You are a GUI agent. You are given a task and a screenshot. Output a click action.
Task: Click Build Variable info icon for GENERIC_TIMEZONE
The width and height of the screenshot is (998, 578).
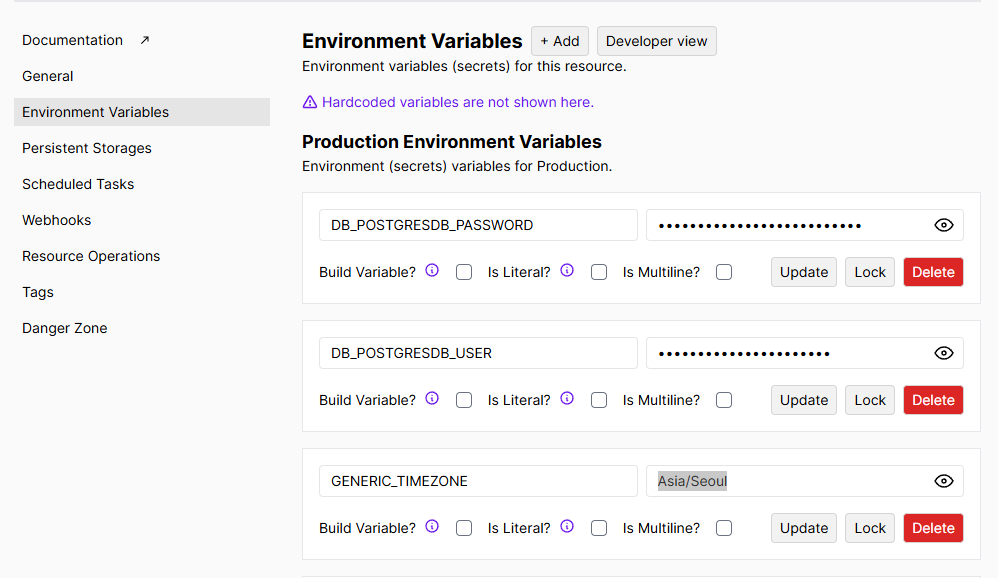(432, 527)
